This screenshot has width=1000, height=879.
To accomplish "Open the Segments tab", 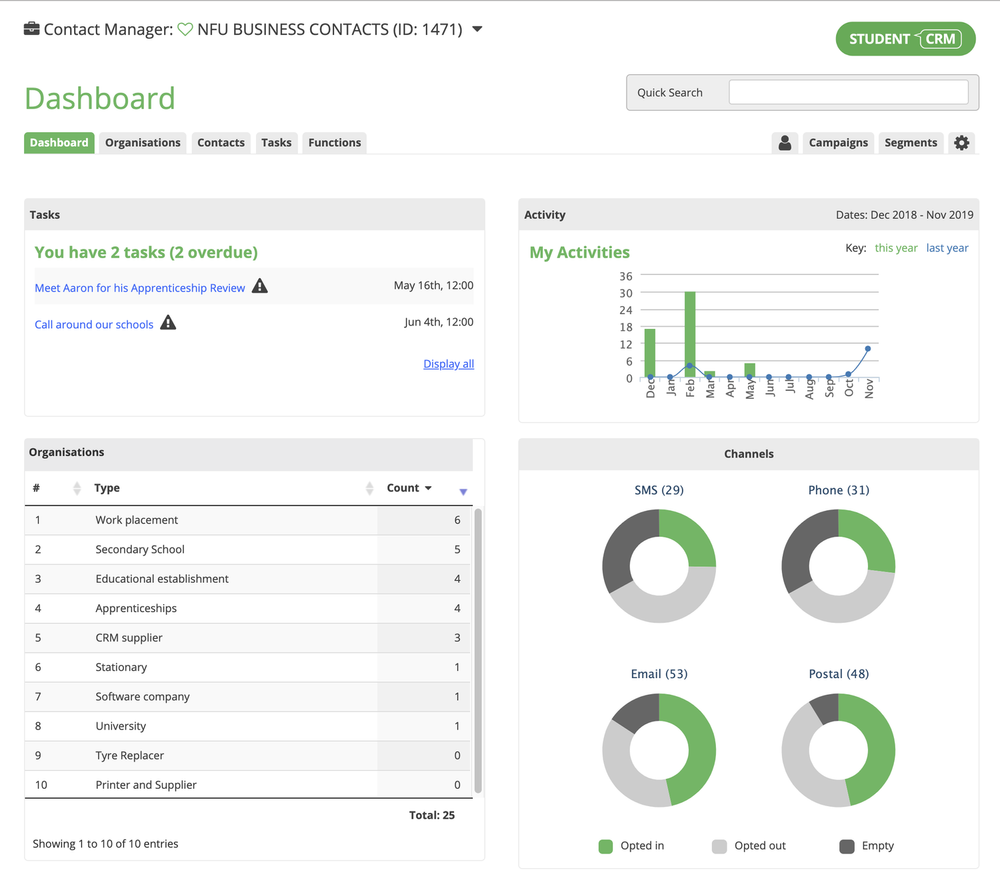I will pos(910,142).
